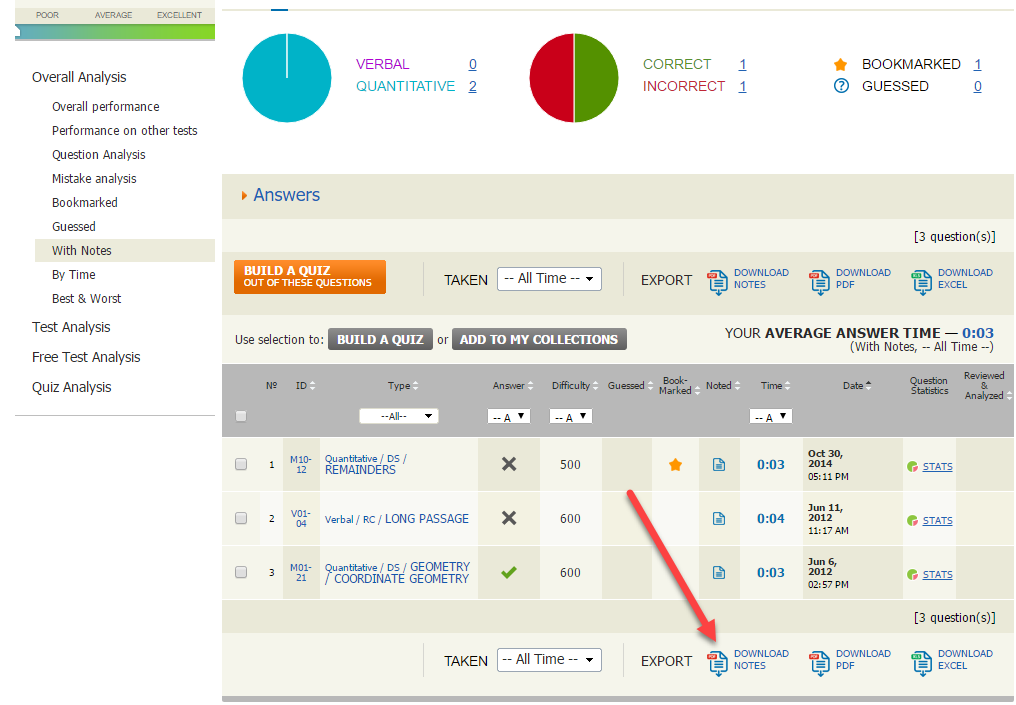Click Add to My Collections button
Viewport: 1016px width, 705px height.
[539, 340]
